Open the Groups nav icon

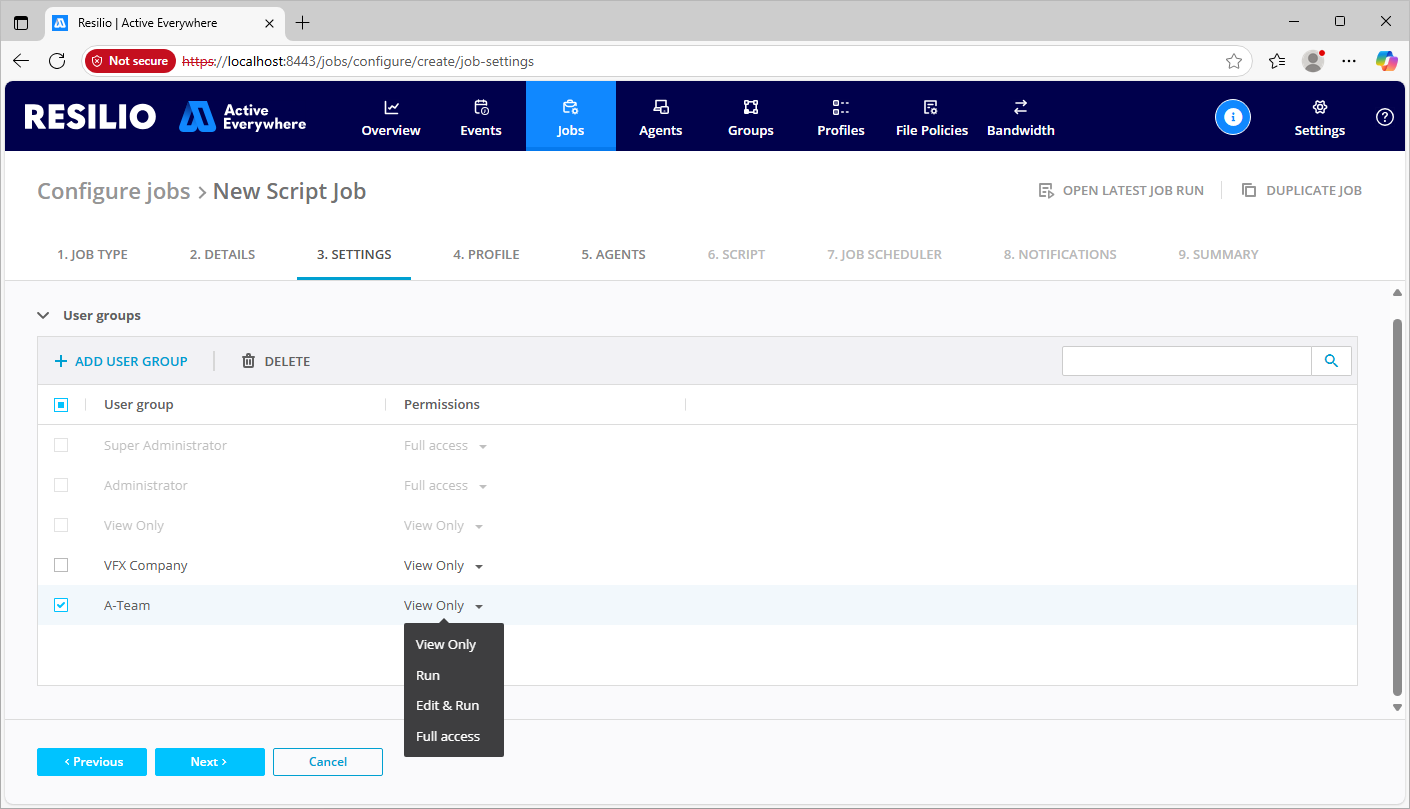[750, 108]
